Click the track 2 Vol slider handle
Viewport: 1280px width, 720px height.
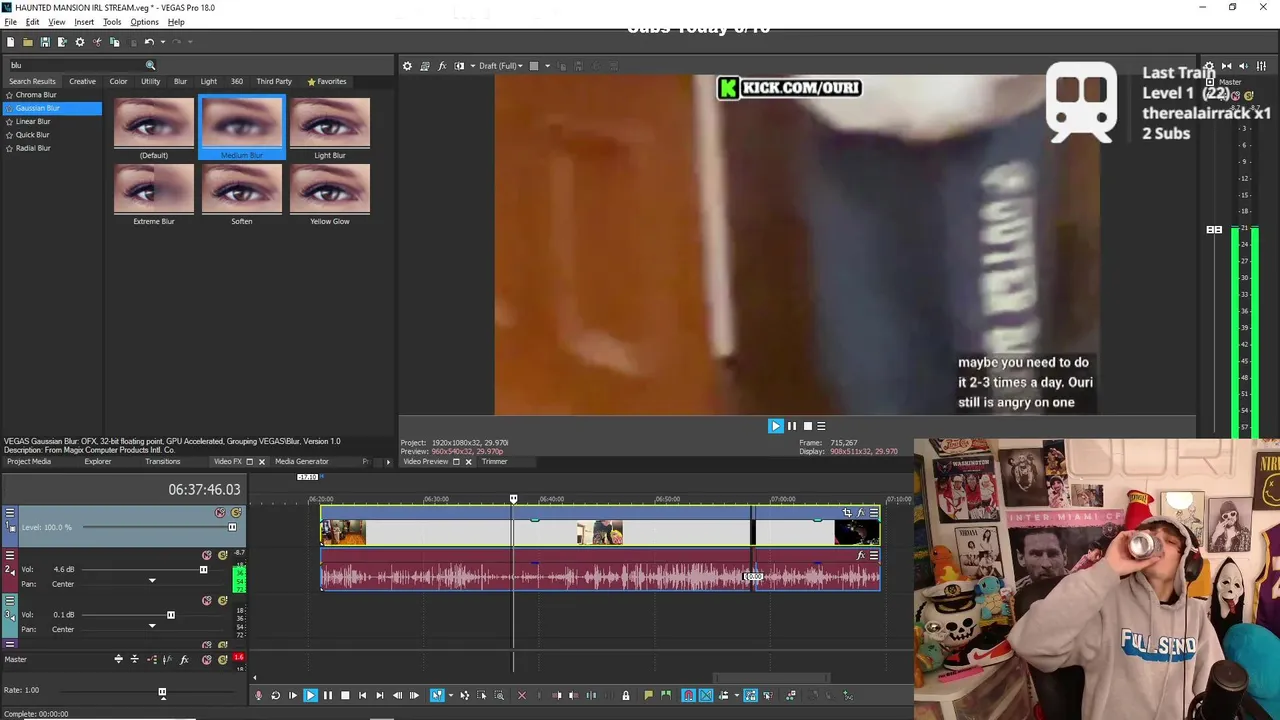pyautogui.click(x=203, y=570)
